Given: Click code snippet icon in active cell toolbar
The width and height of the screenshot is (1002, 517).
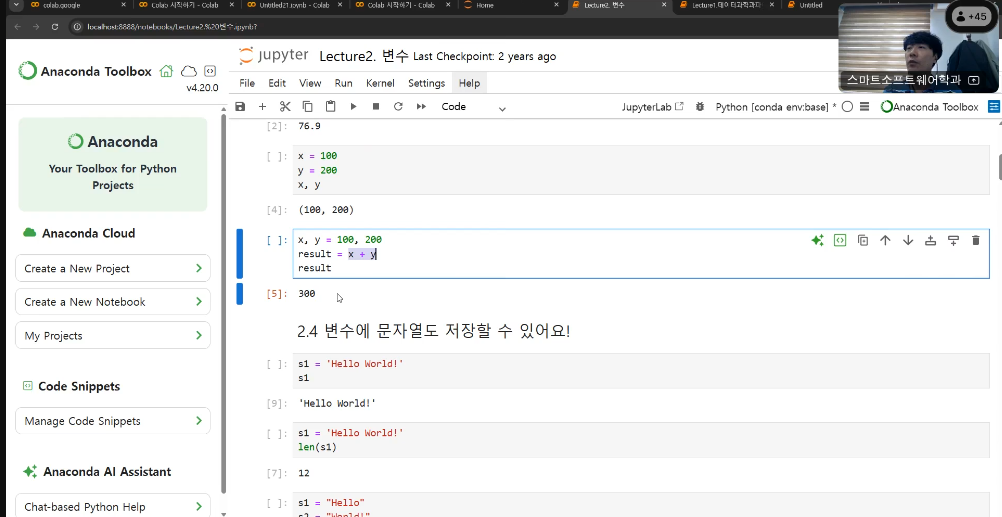Looking at the screenshot, I should (840, 240).
